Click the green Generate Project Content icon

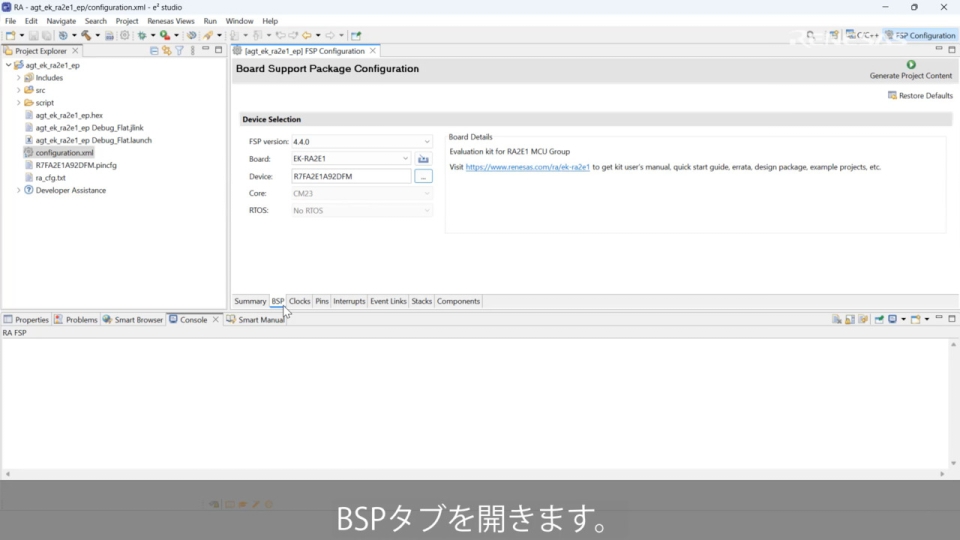point(911,64)
